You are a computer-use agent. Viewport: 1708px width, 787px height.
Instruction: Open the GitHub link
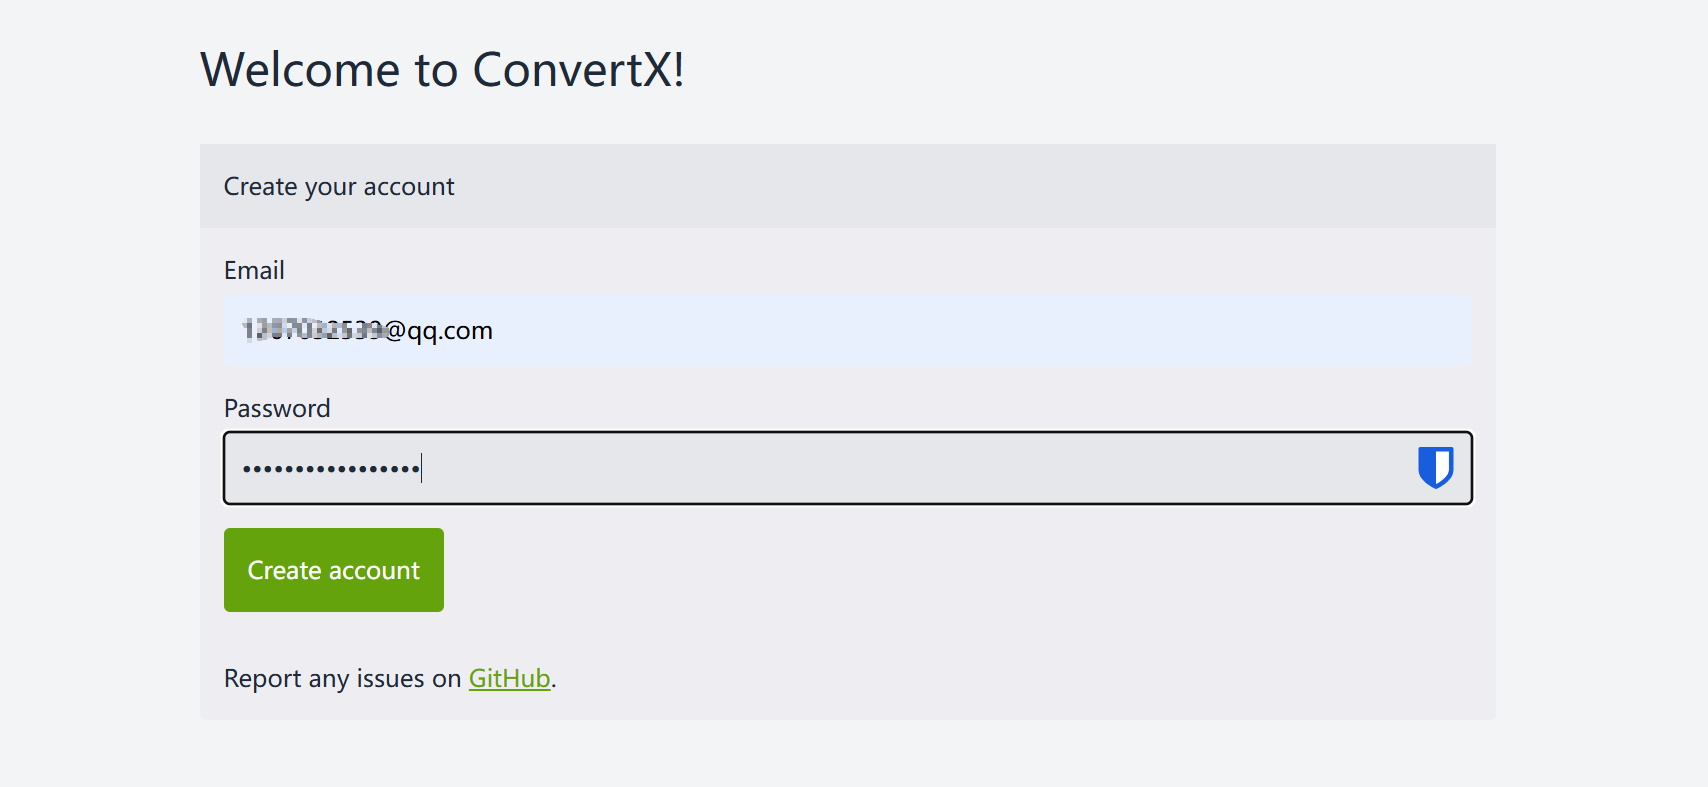point(510,678)
